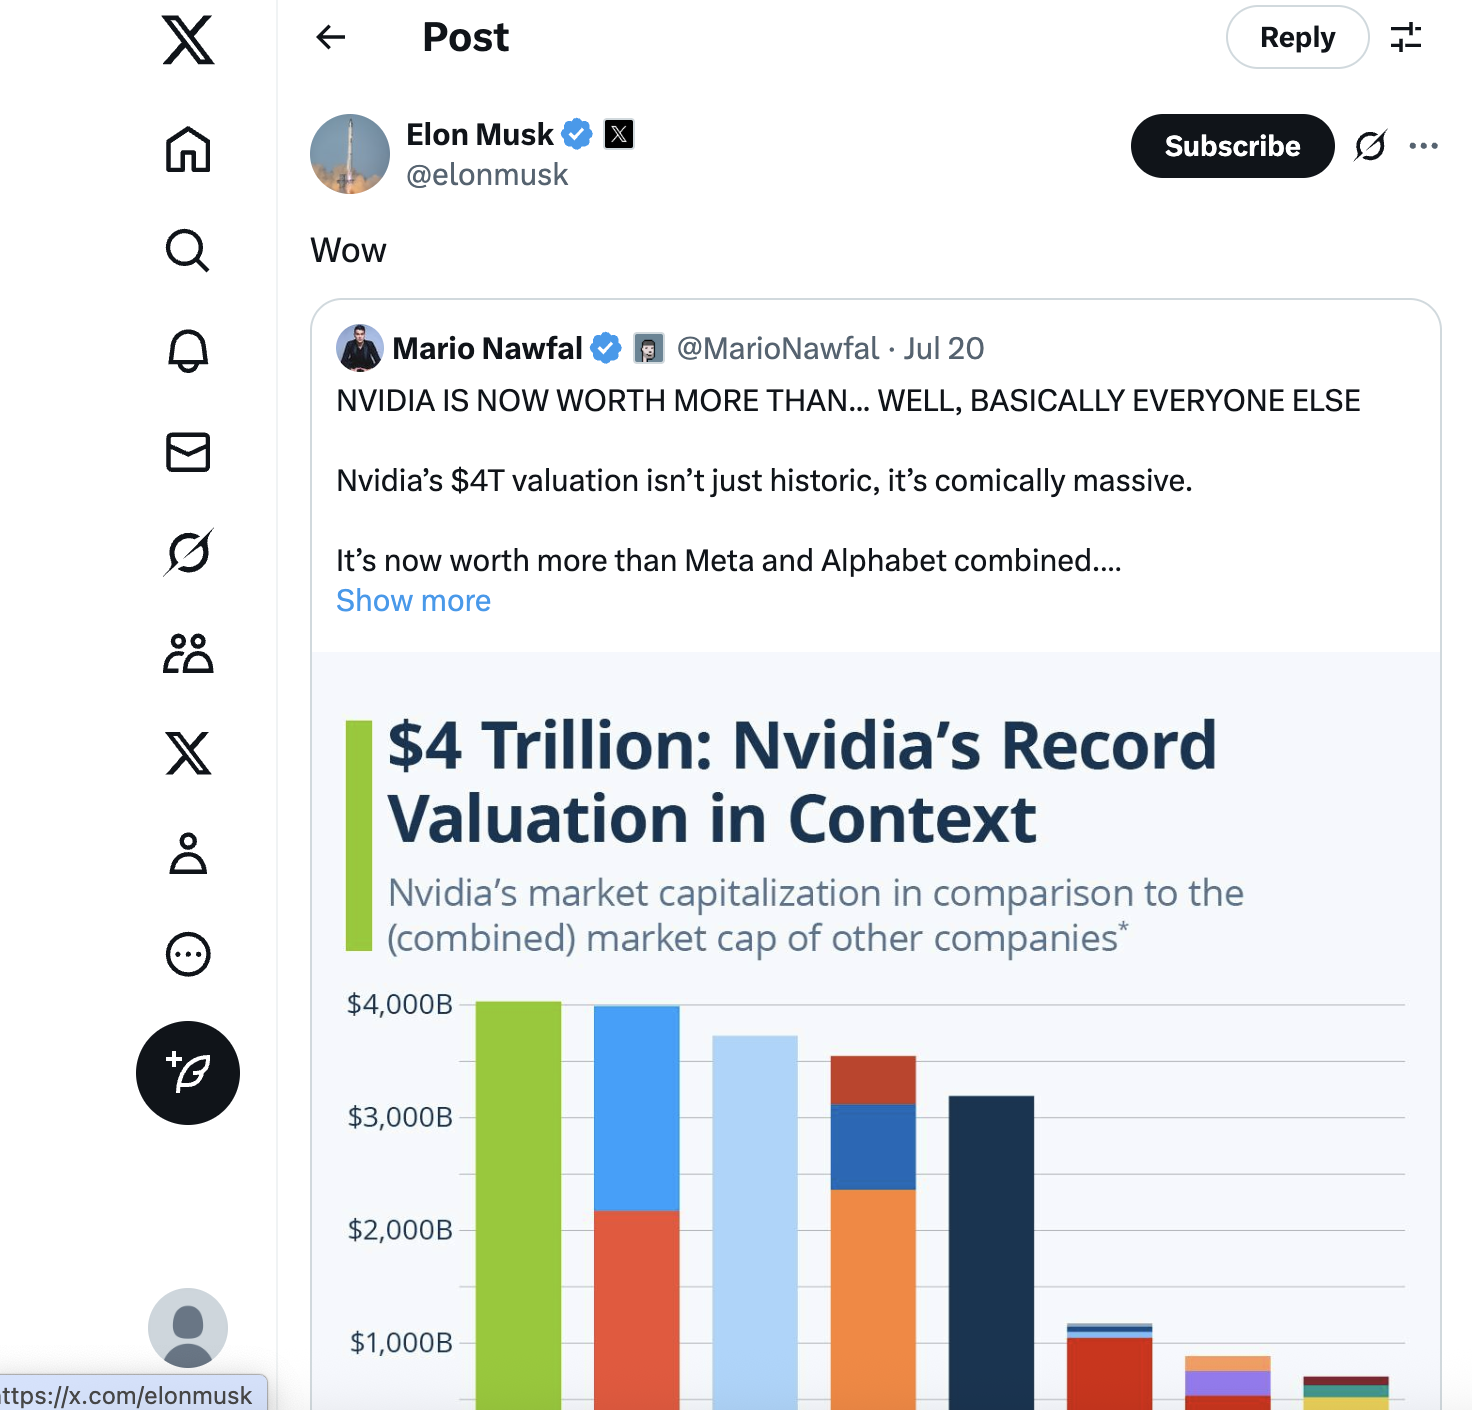
Task: Open Messages envelope icon
Action: (188, 452)
